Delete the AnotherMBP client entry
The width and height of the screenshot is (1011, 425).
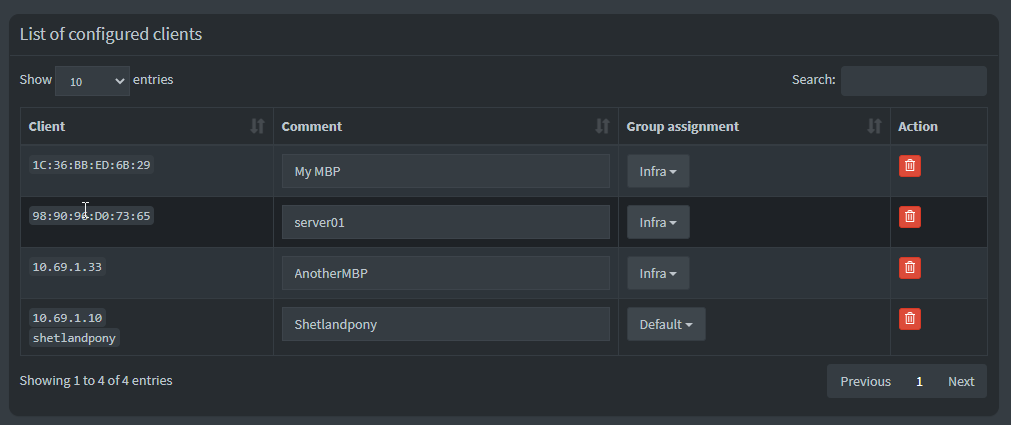tap(910, 268)
